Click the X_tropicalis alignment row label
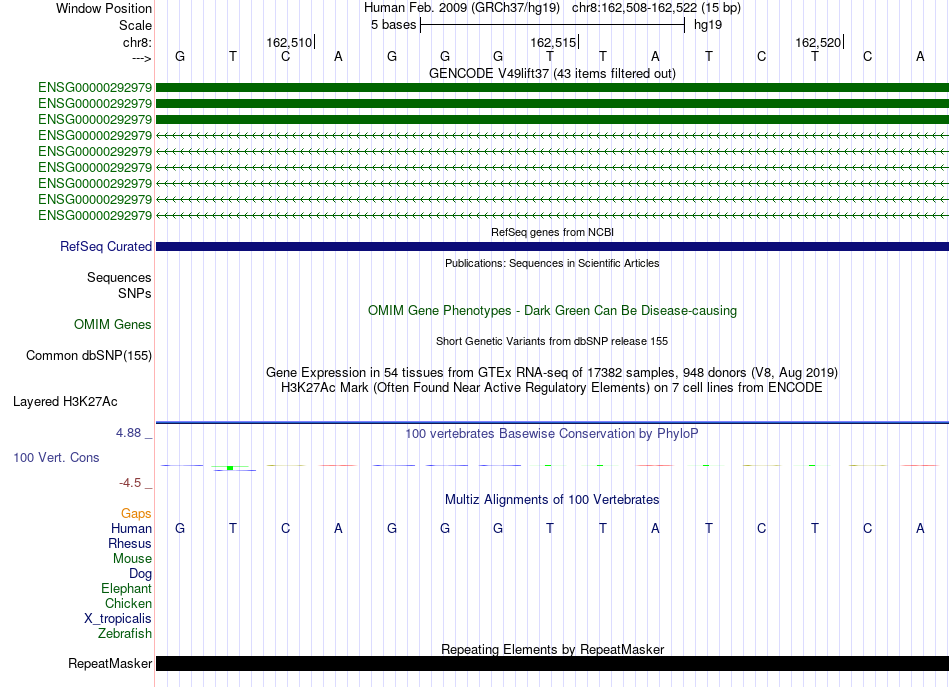 tap(118, 619)
